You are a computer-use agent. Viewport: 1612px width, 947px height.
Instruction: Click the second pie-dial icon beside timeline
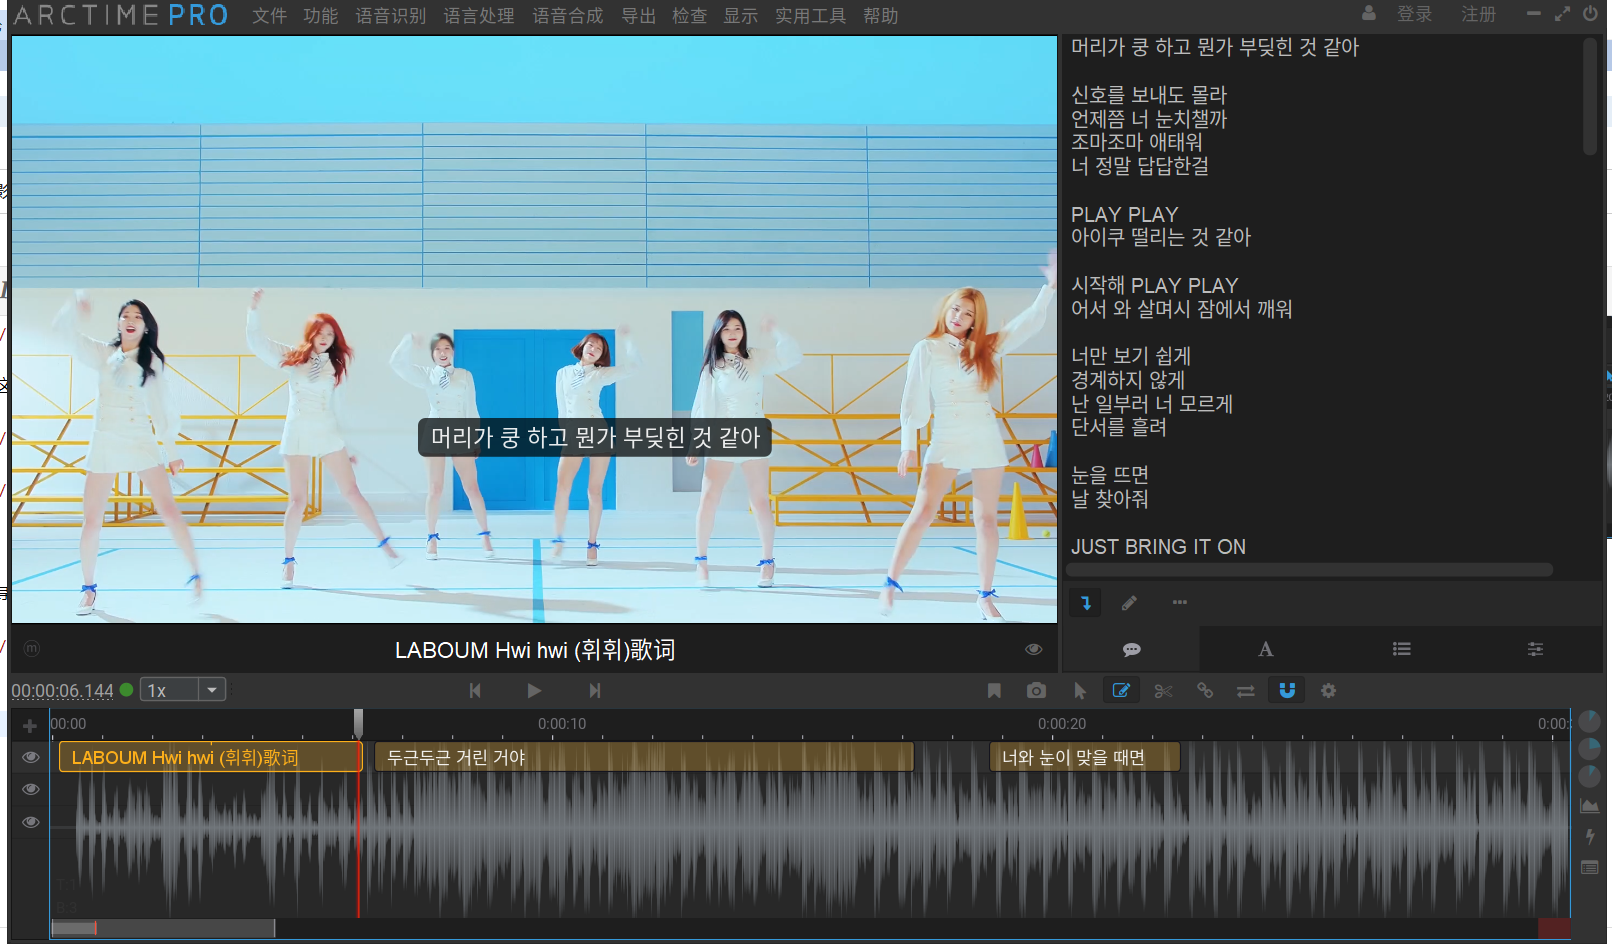tap(1589, 748)
